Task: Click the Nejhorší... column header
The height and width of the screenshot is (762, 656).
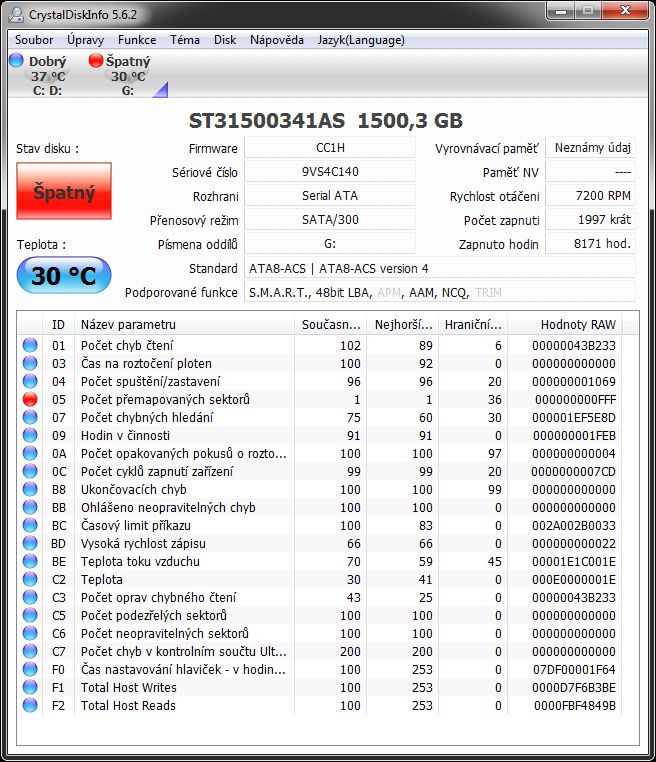Action: pos(403,325)
